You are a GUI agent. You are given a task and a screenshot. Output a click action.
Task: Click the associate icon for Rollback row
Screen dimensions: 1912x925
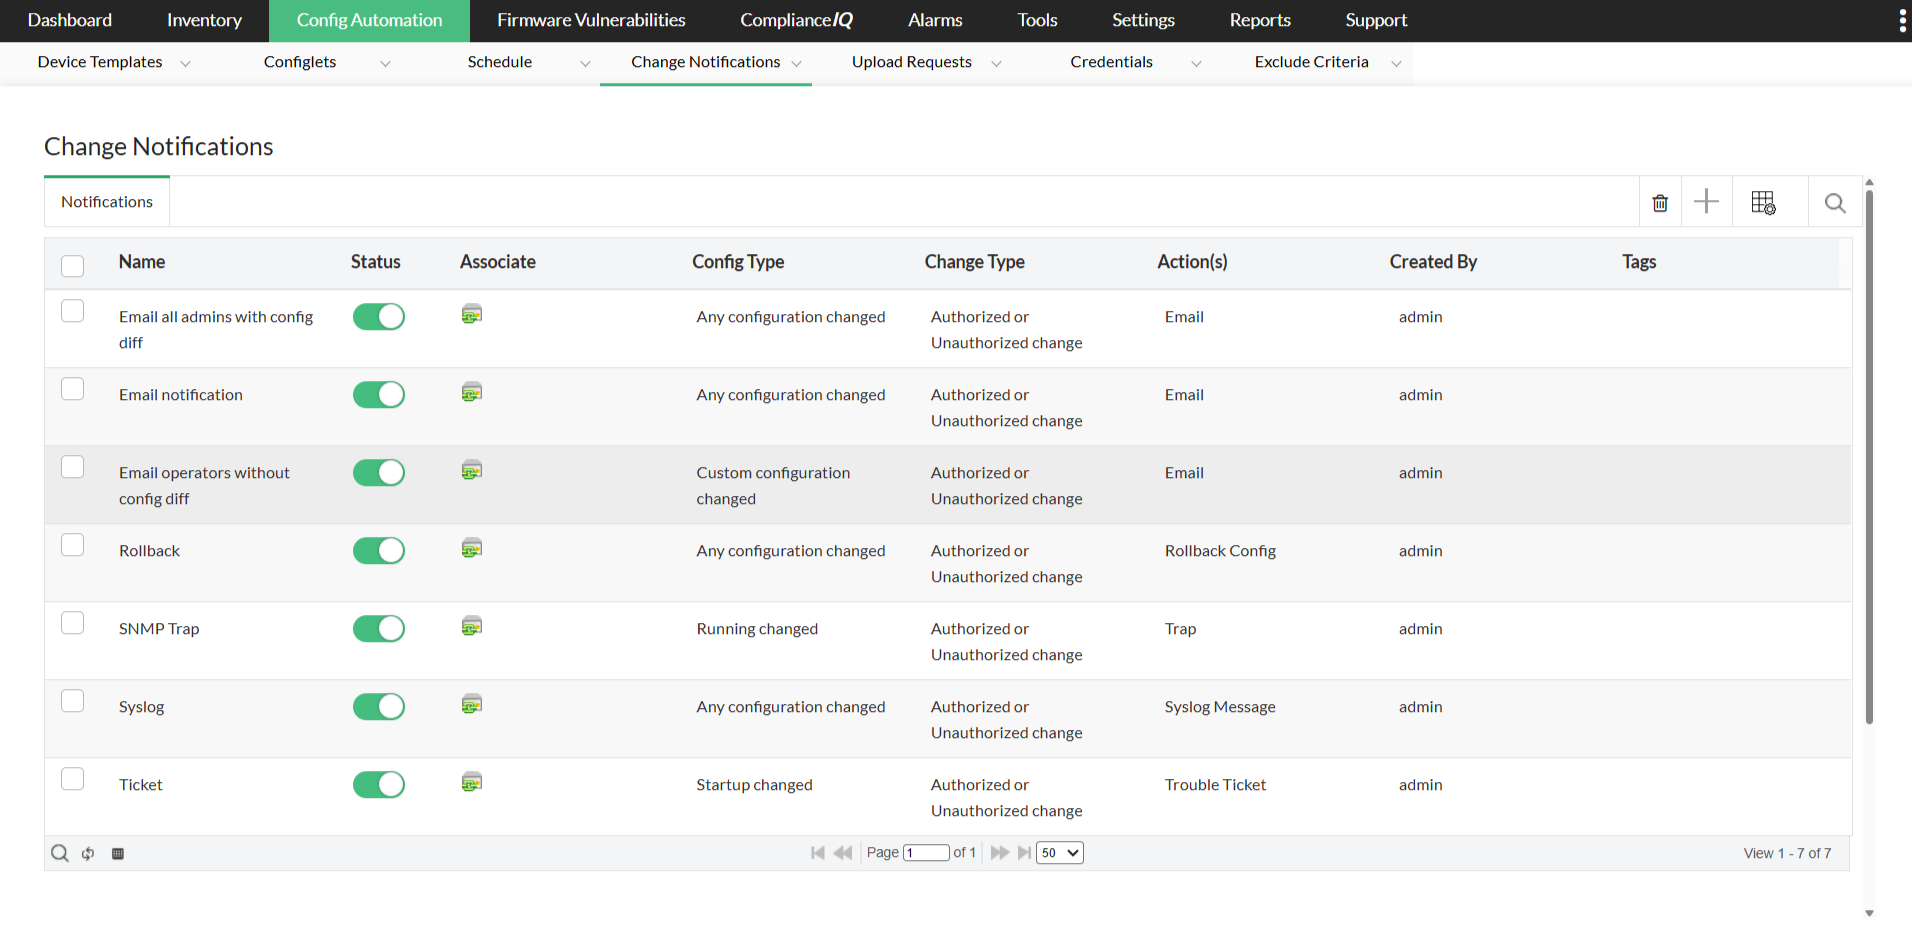pos(472,548)
